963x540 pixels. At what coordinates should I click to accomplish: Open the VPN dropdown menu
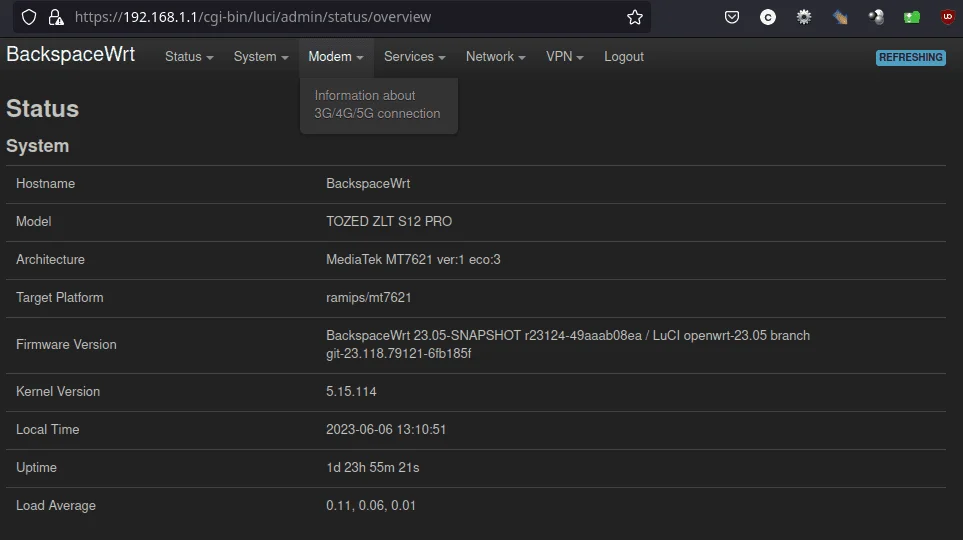pyautogui.click(x=564, y=57)
